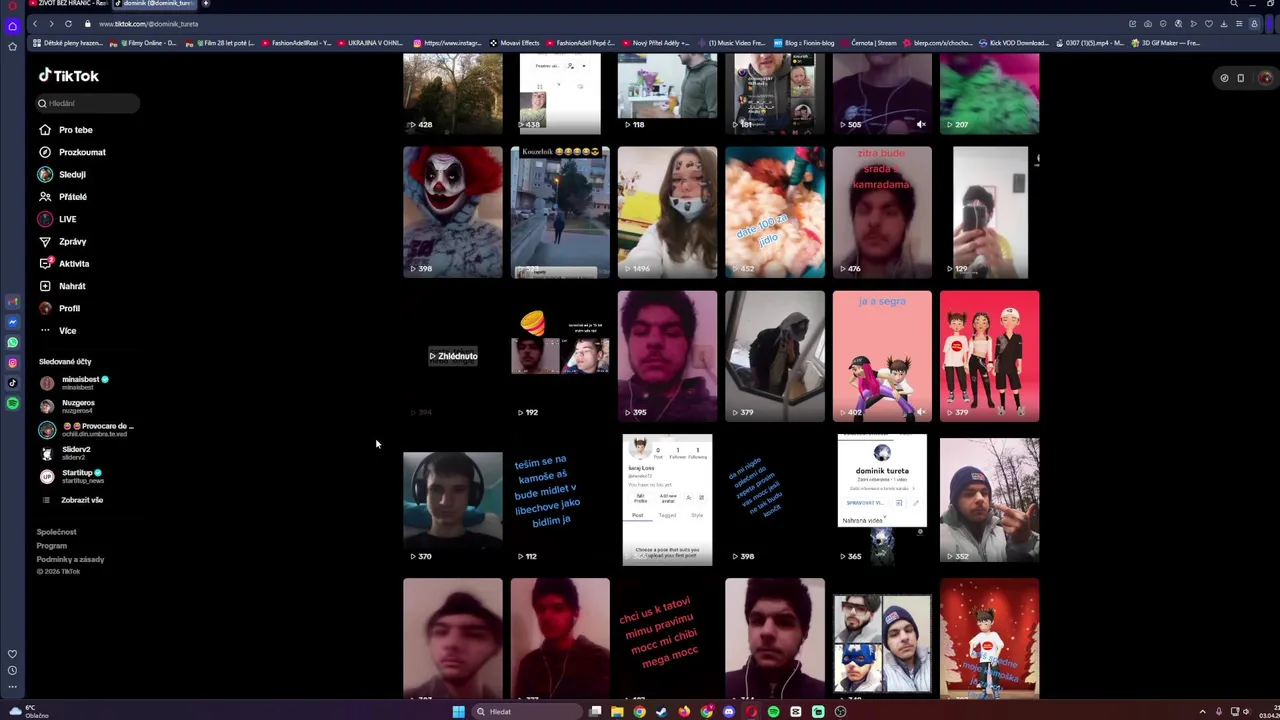Reload the TikTok page

[68, 23]
